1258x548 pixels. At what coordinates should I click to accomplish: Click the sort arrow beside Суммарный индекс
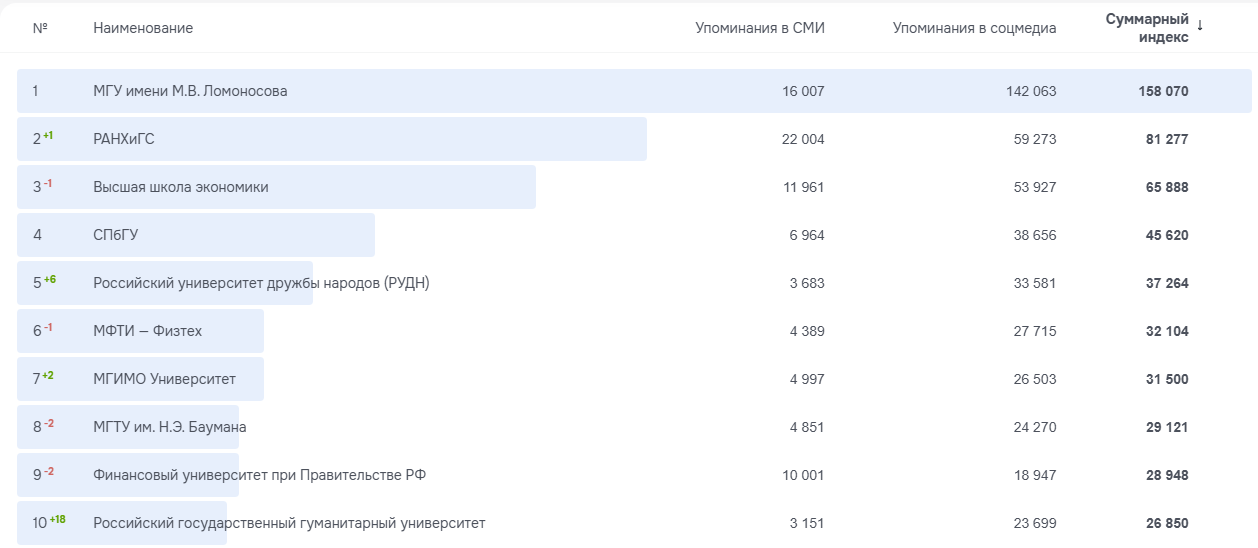point(1200,25)
